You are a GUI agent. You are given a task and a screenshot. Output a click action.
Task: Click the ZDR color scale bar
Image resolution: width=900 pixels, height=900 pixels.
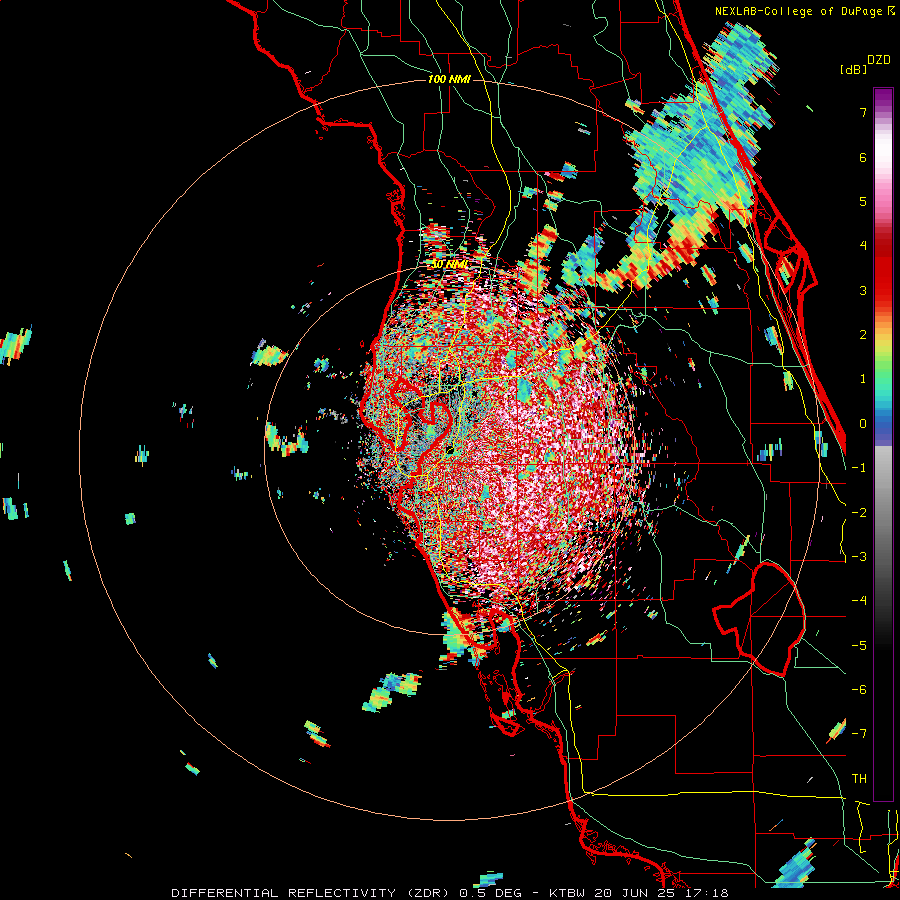(883, 444)
